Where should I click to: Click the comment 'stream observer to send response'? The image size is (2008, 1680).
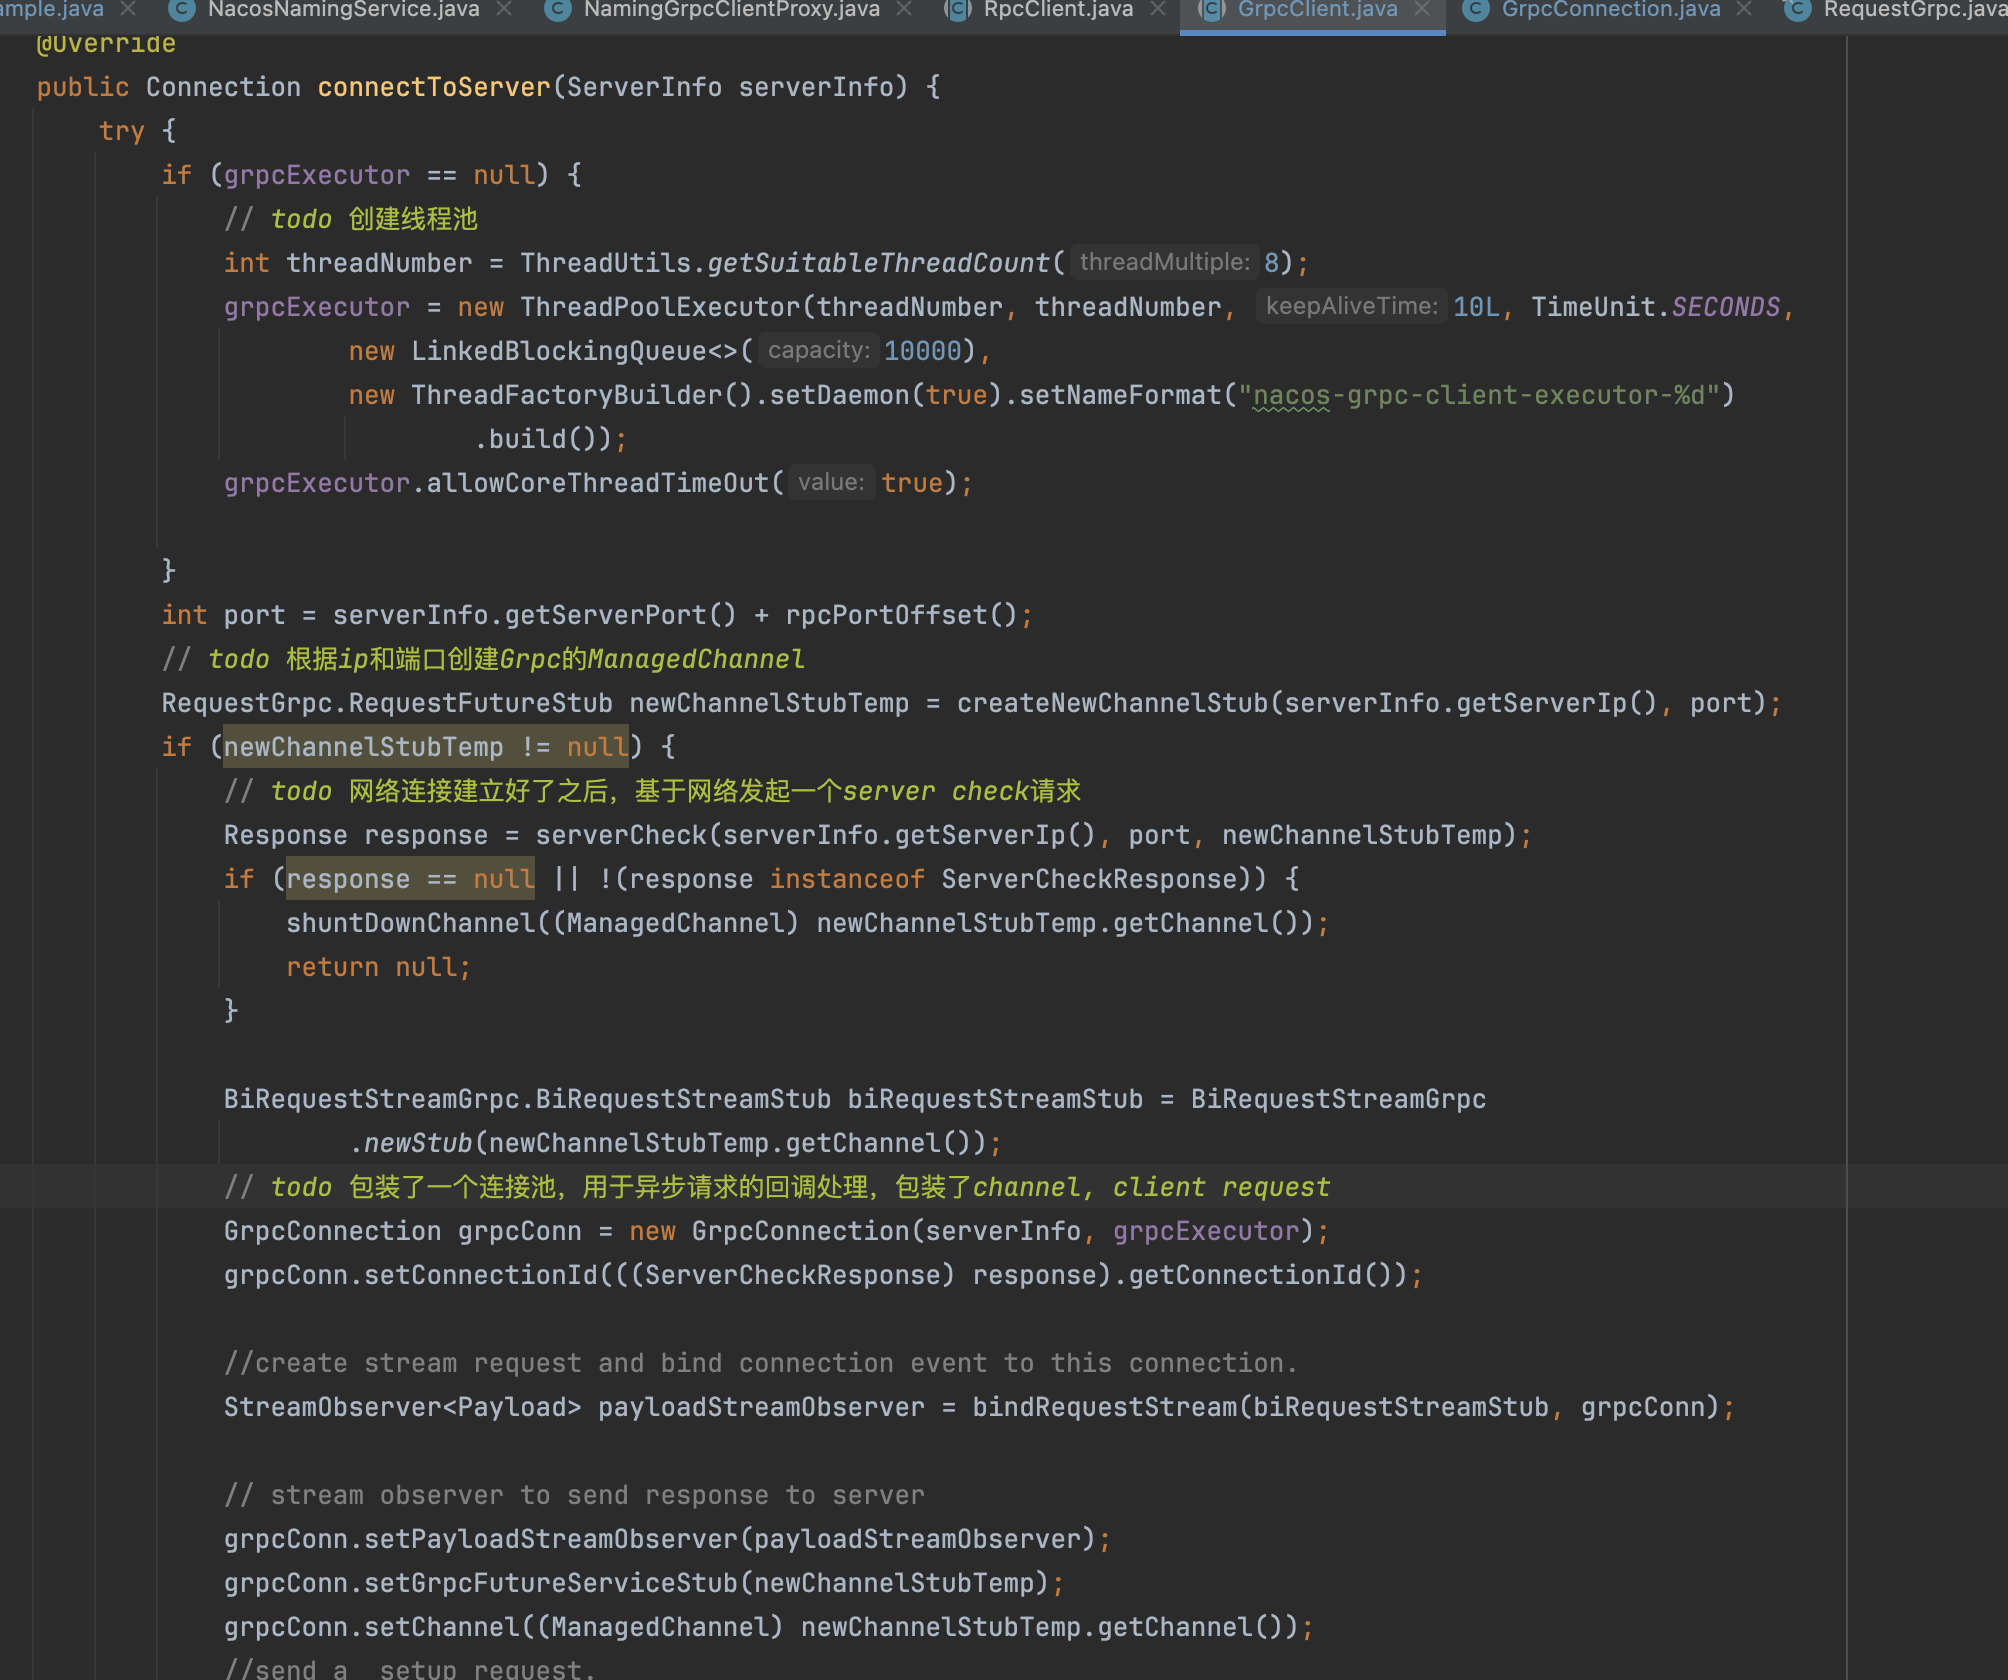[x=574, y=1495]
